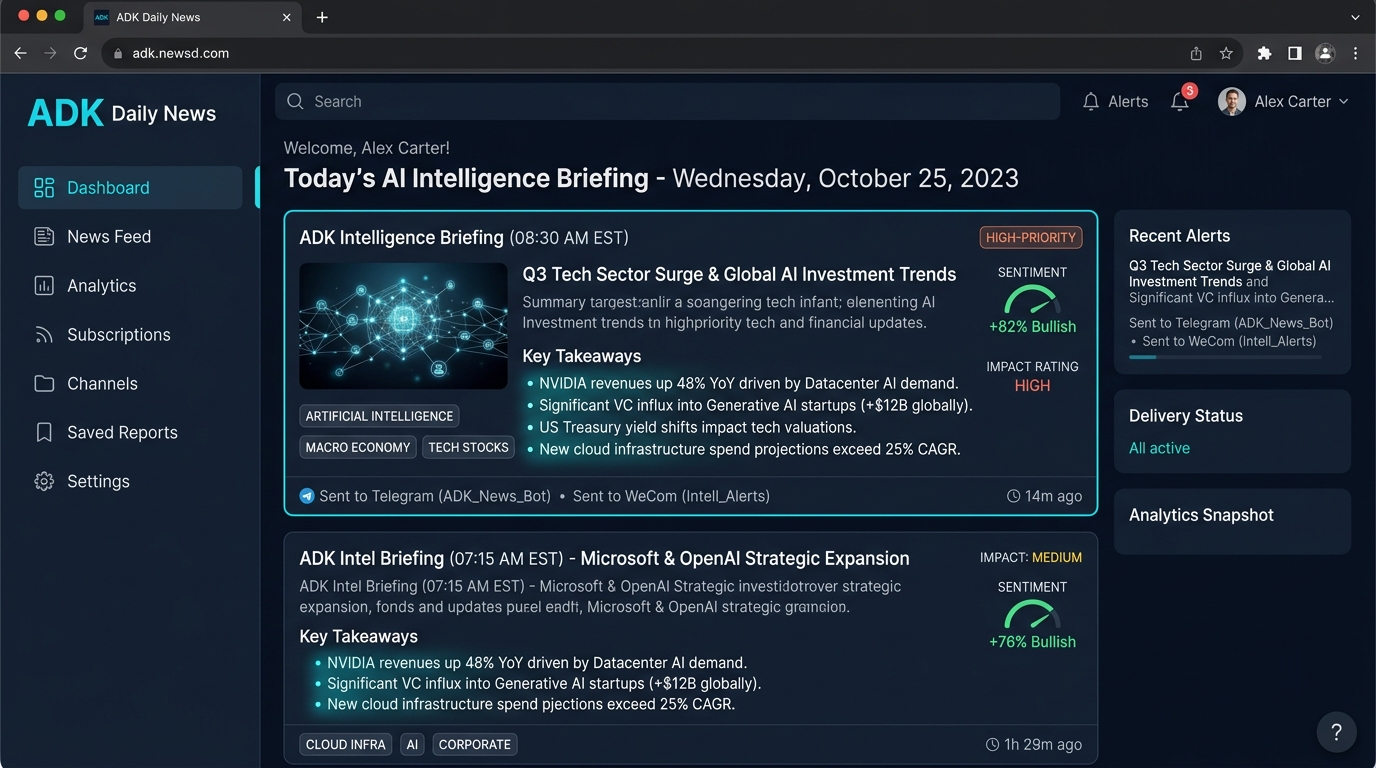Click the ADK Daily News logo
1376x768 pixels.
pos(122,113)
